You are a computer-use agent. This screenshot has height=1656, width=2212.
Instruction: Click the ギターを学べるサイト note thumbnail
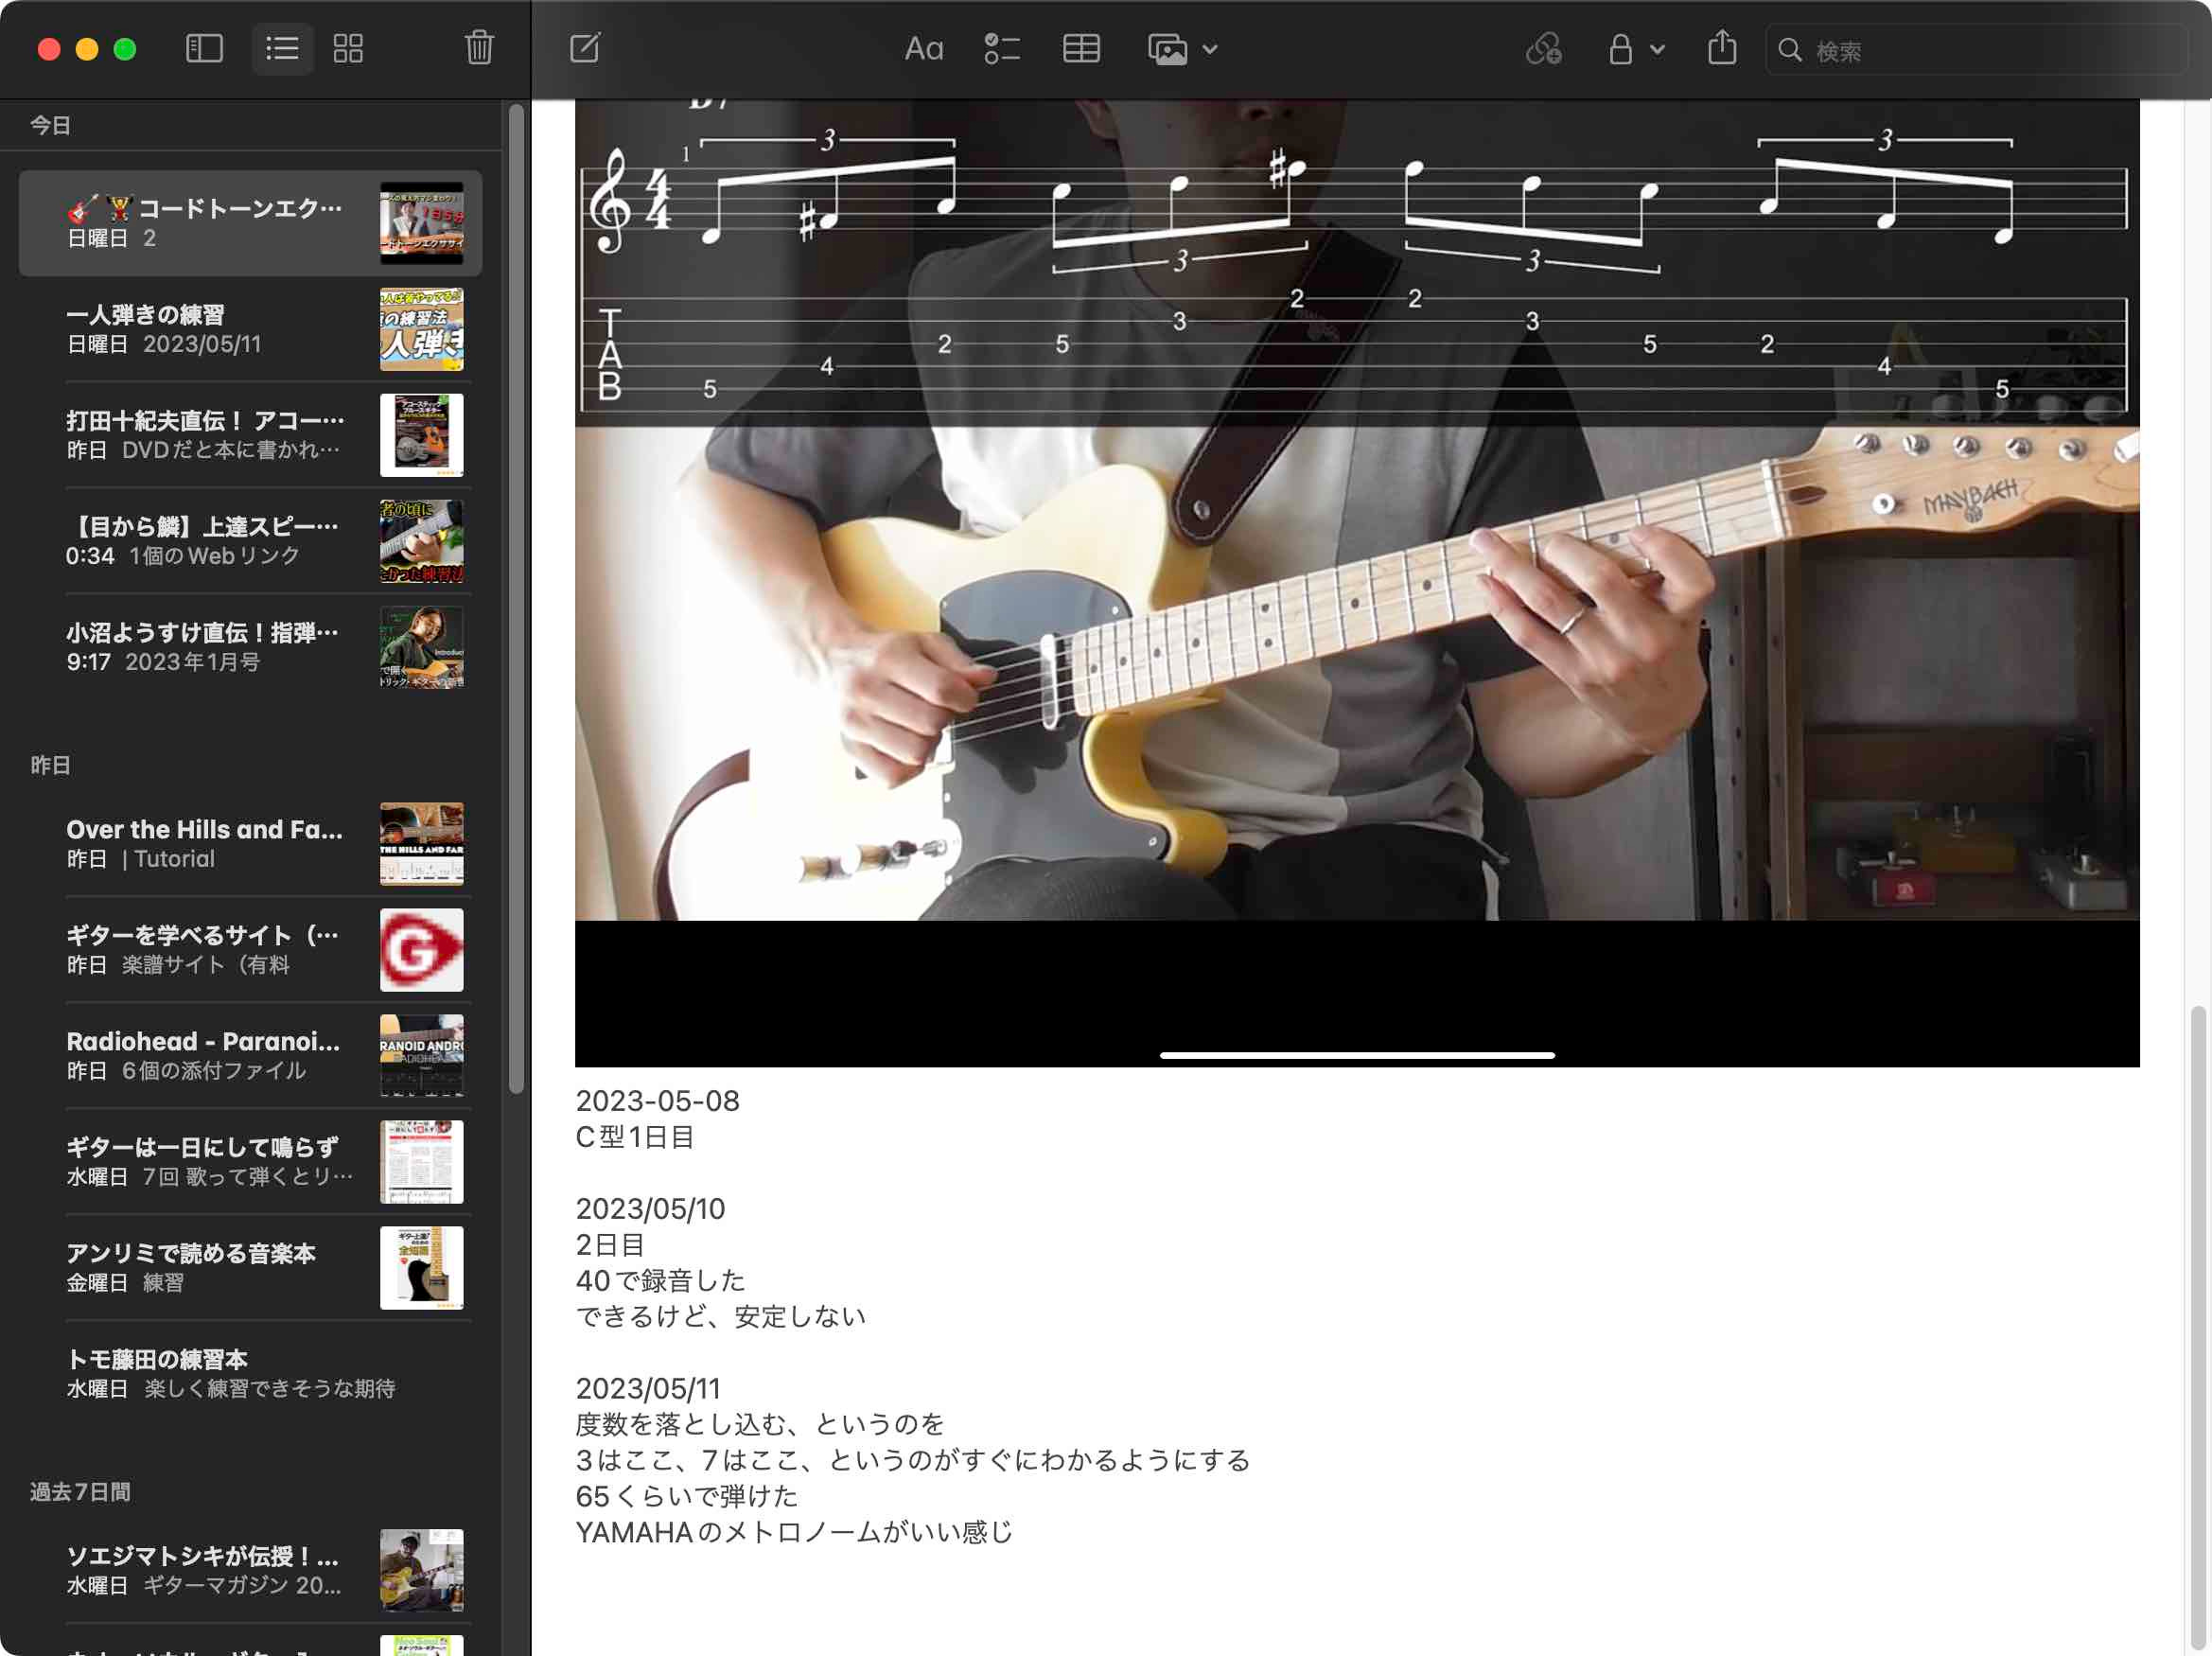tap(421, 949)
